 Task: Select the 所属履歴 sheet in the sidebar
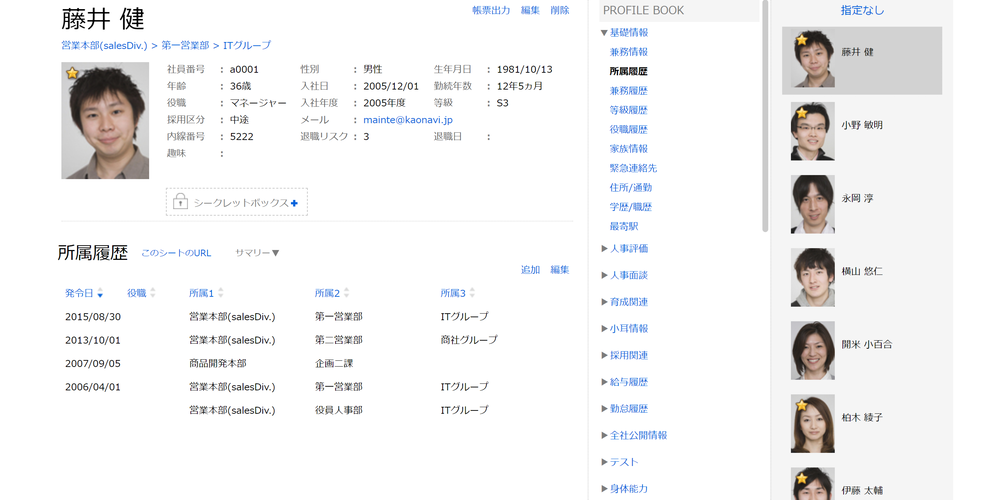(x=629, y=71)
